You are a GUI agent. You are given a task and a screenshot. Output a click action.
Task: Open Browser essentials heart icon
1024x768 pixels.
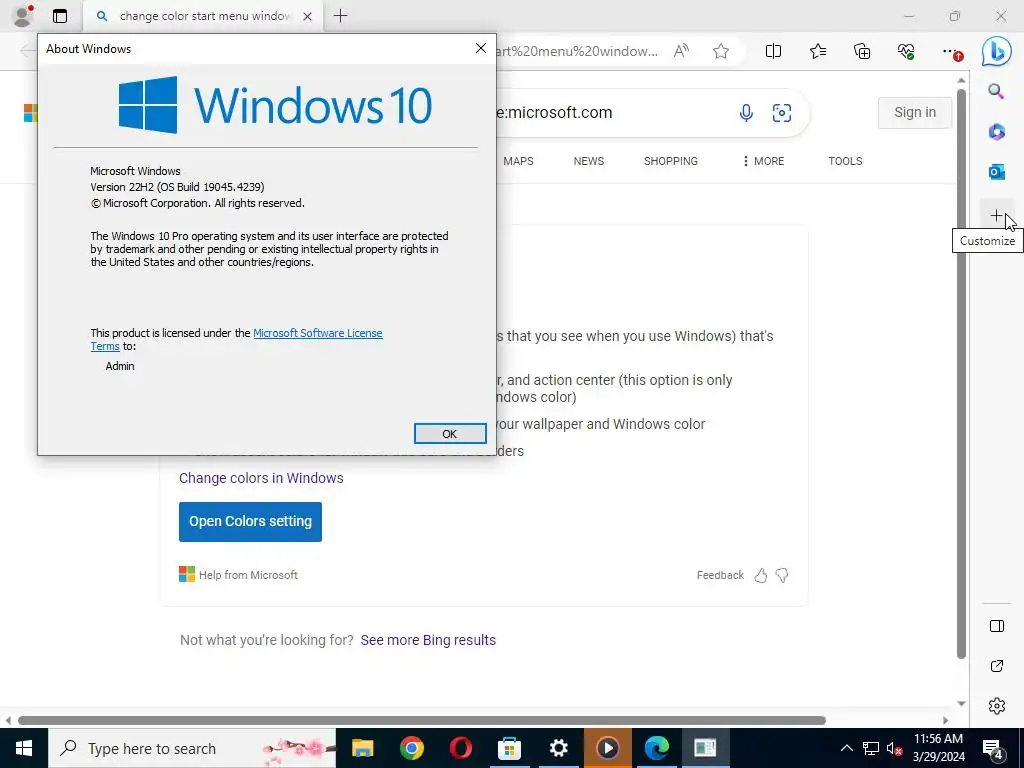click(x=906, y=51)
